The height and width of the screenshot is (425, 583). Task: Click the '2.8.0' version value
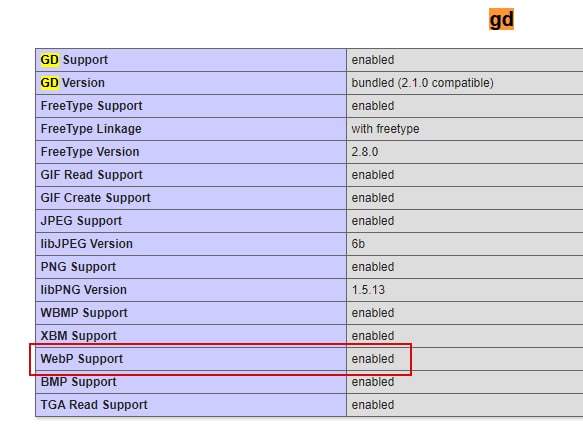(x=365, y=152)
